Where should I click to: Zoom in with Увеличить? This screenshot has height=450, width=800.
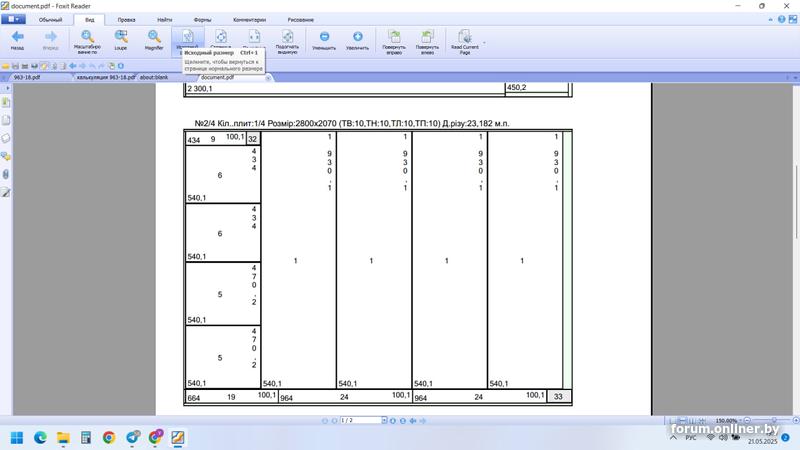[x=358, y=40]
